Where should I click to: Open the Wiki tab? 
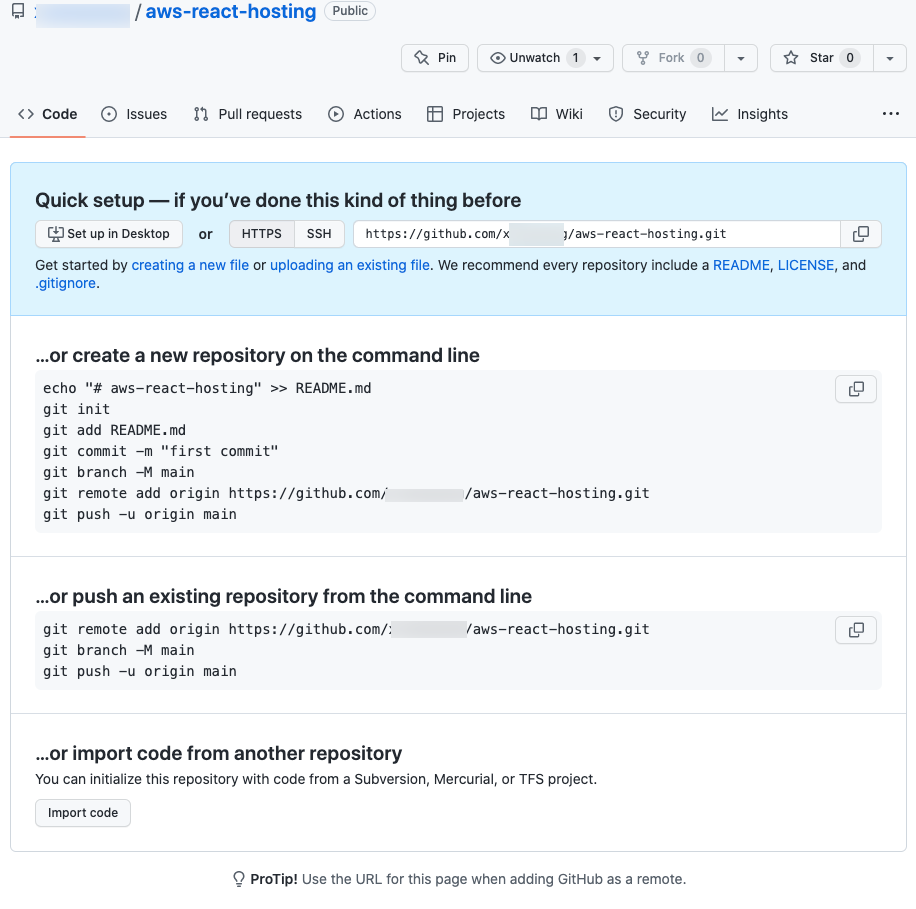pyautogui.click(x=557, y=114)
